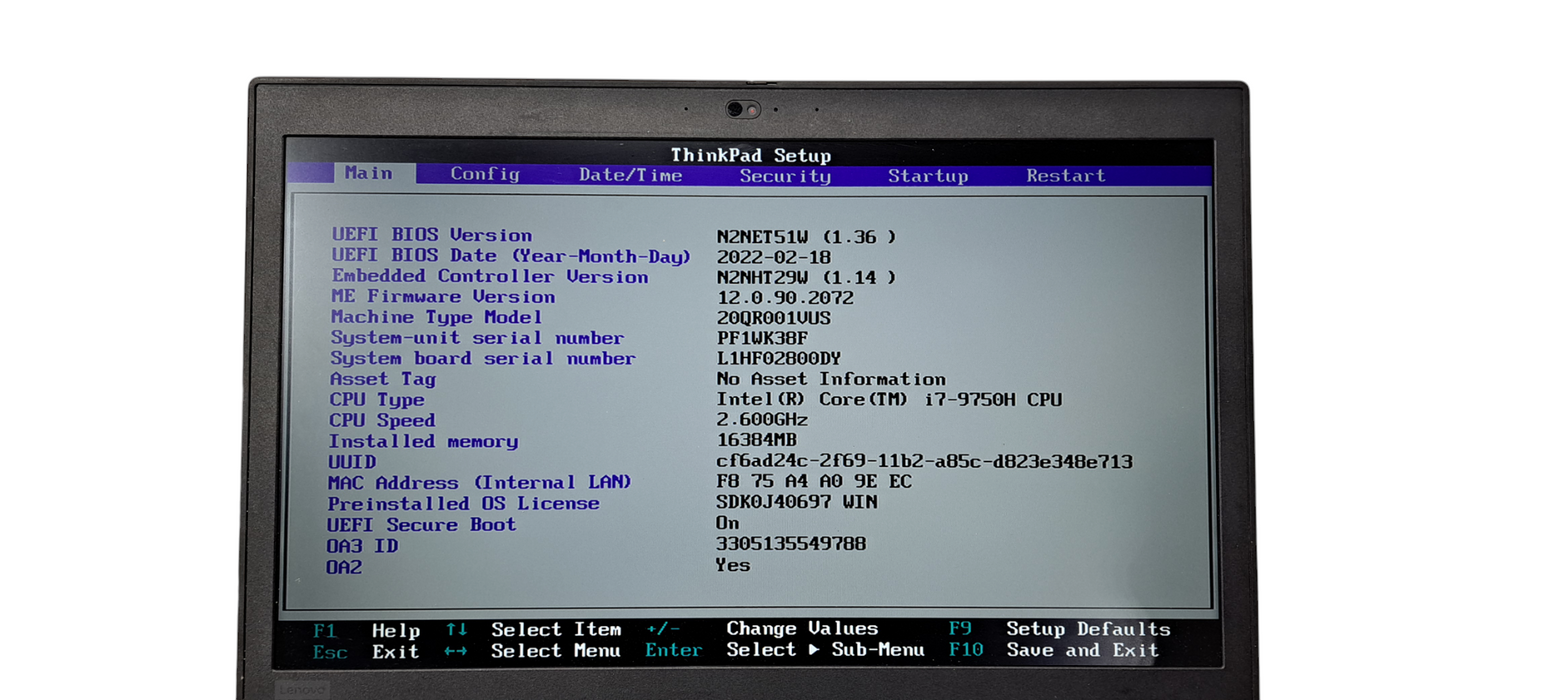Switch to the Date/Time tab
The height and width of the screenshot is (700, 1554).
pos(631,175)
